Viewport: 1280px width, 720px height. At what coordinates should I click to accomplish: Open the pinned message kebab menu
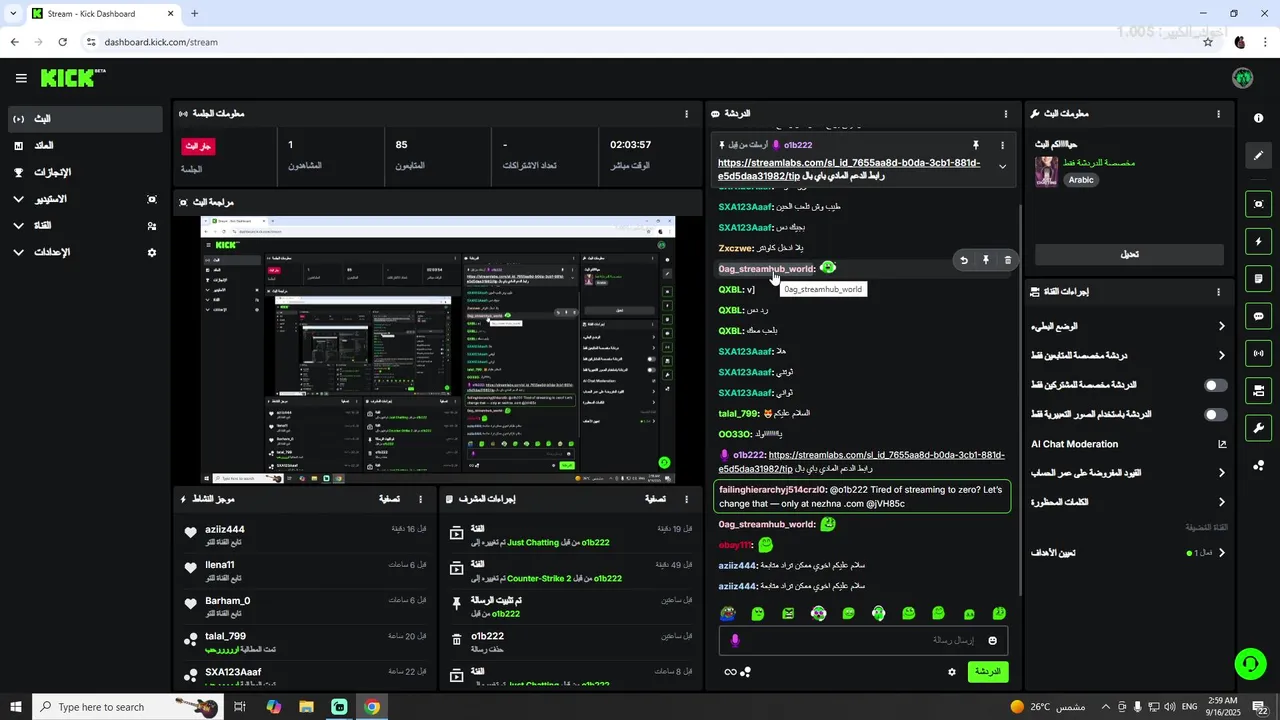(1002, 145)
